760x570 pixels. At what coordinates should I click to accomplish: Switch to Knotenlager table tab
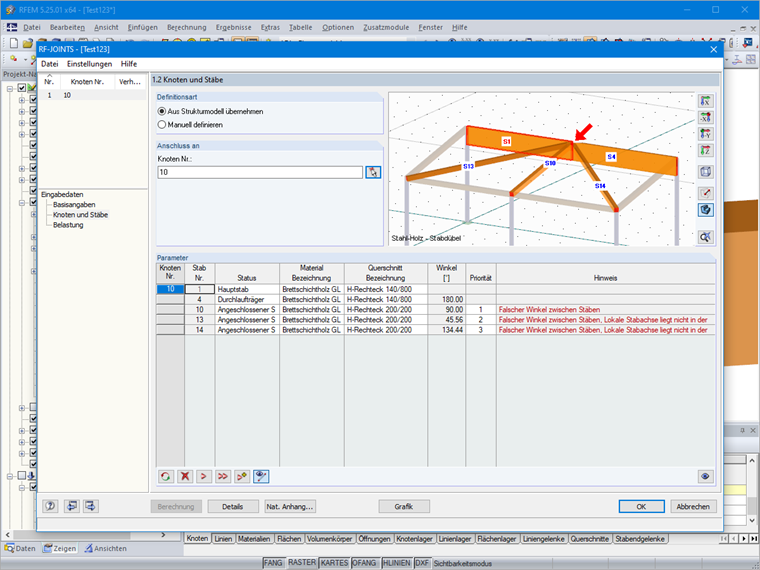(x=414, y=538)
